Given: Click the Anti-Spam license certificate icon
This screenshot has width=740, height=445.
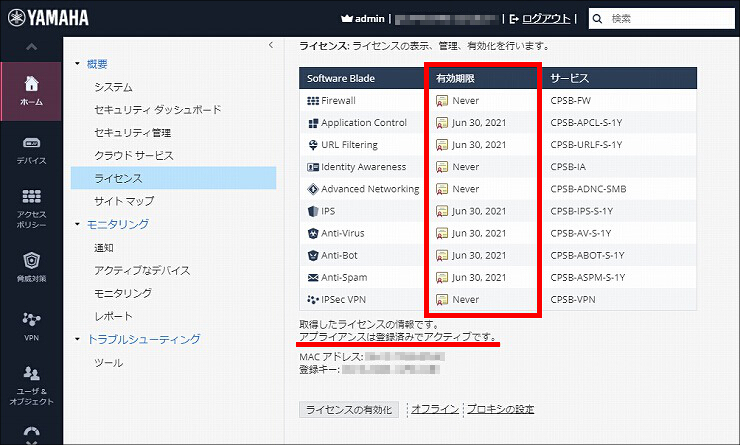Looking at the screenshot, I should pyautogui.click(x=442, y=277).
